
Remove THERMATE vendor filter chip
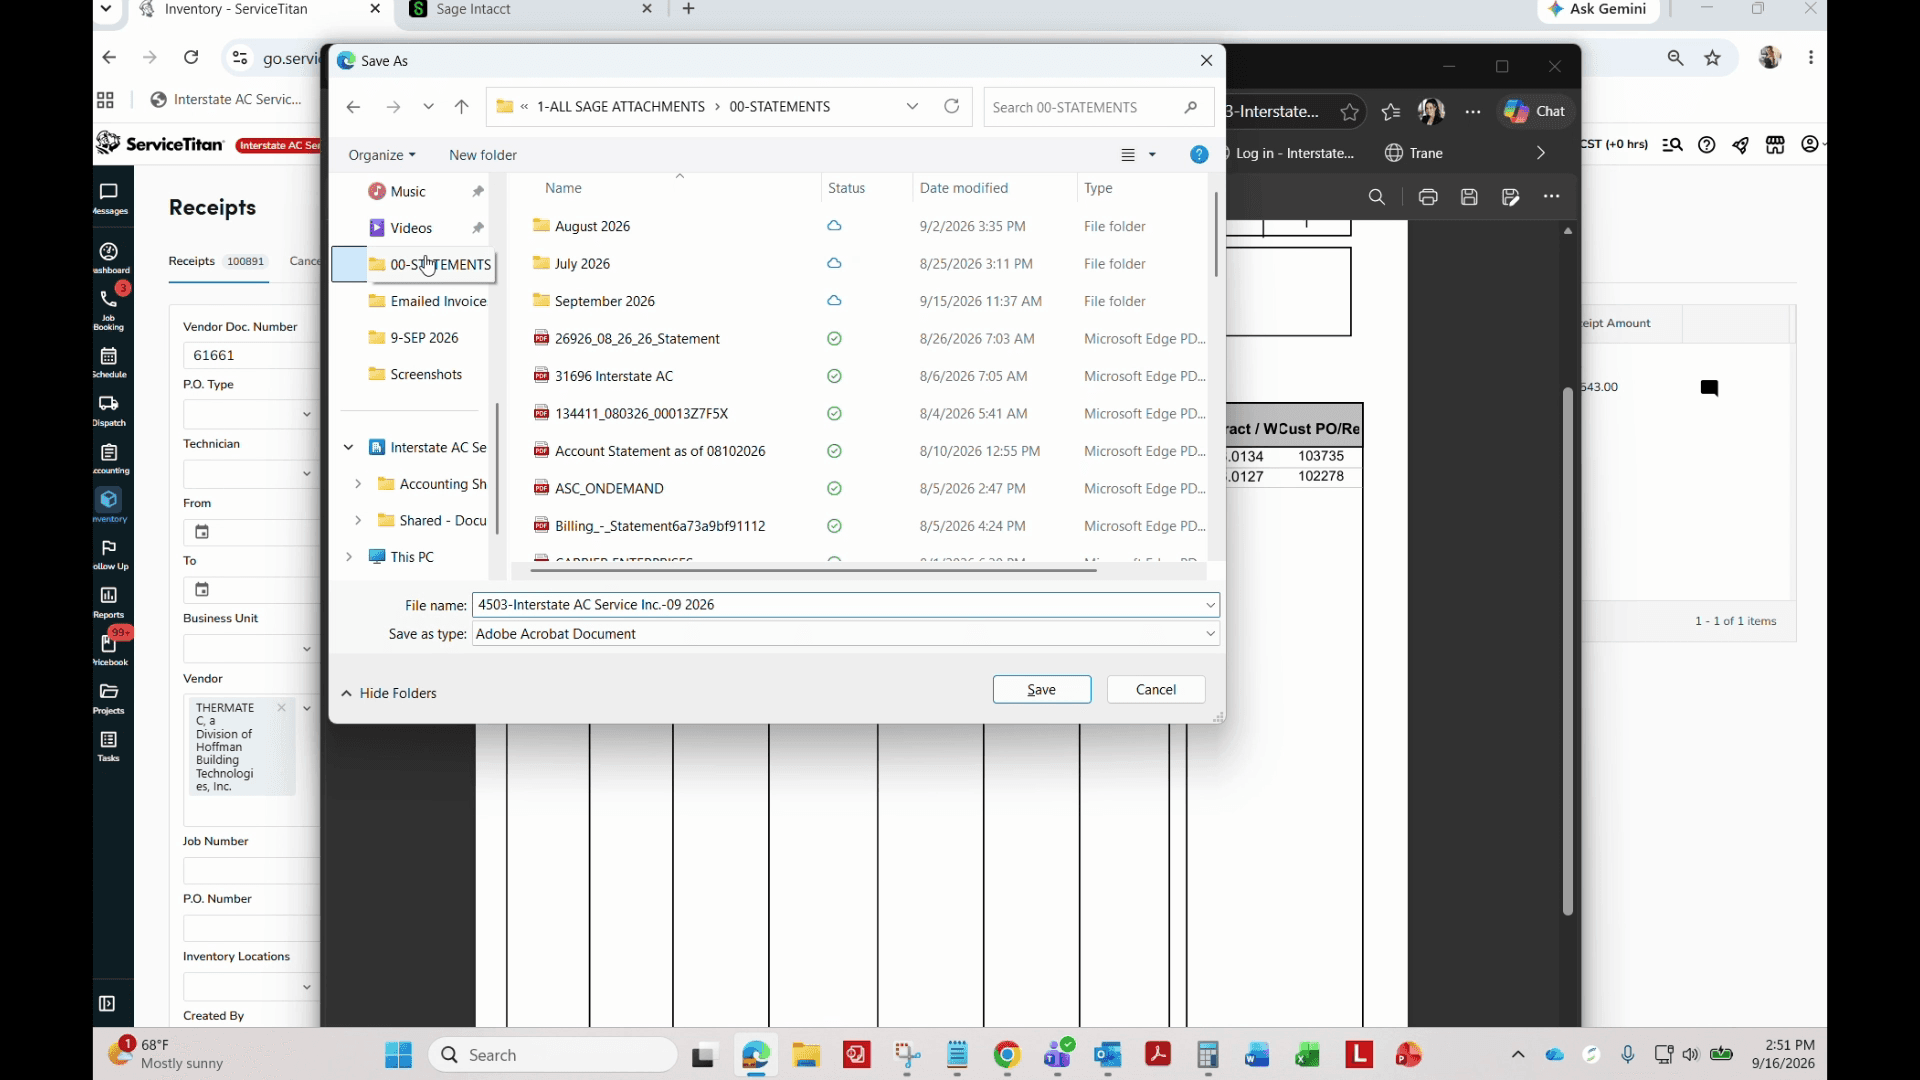point(281,708)
